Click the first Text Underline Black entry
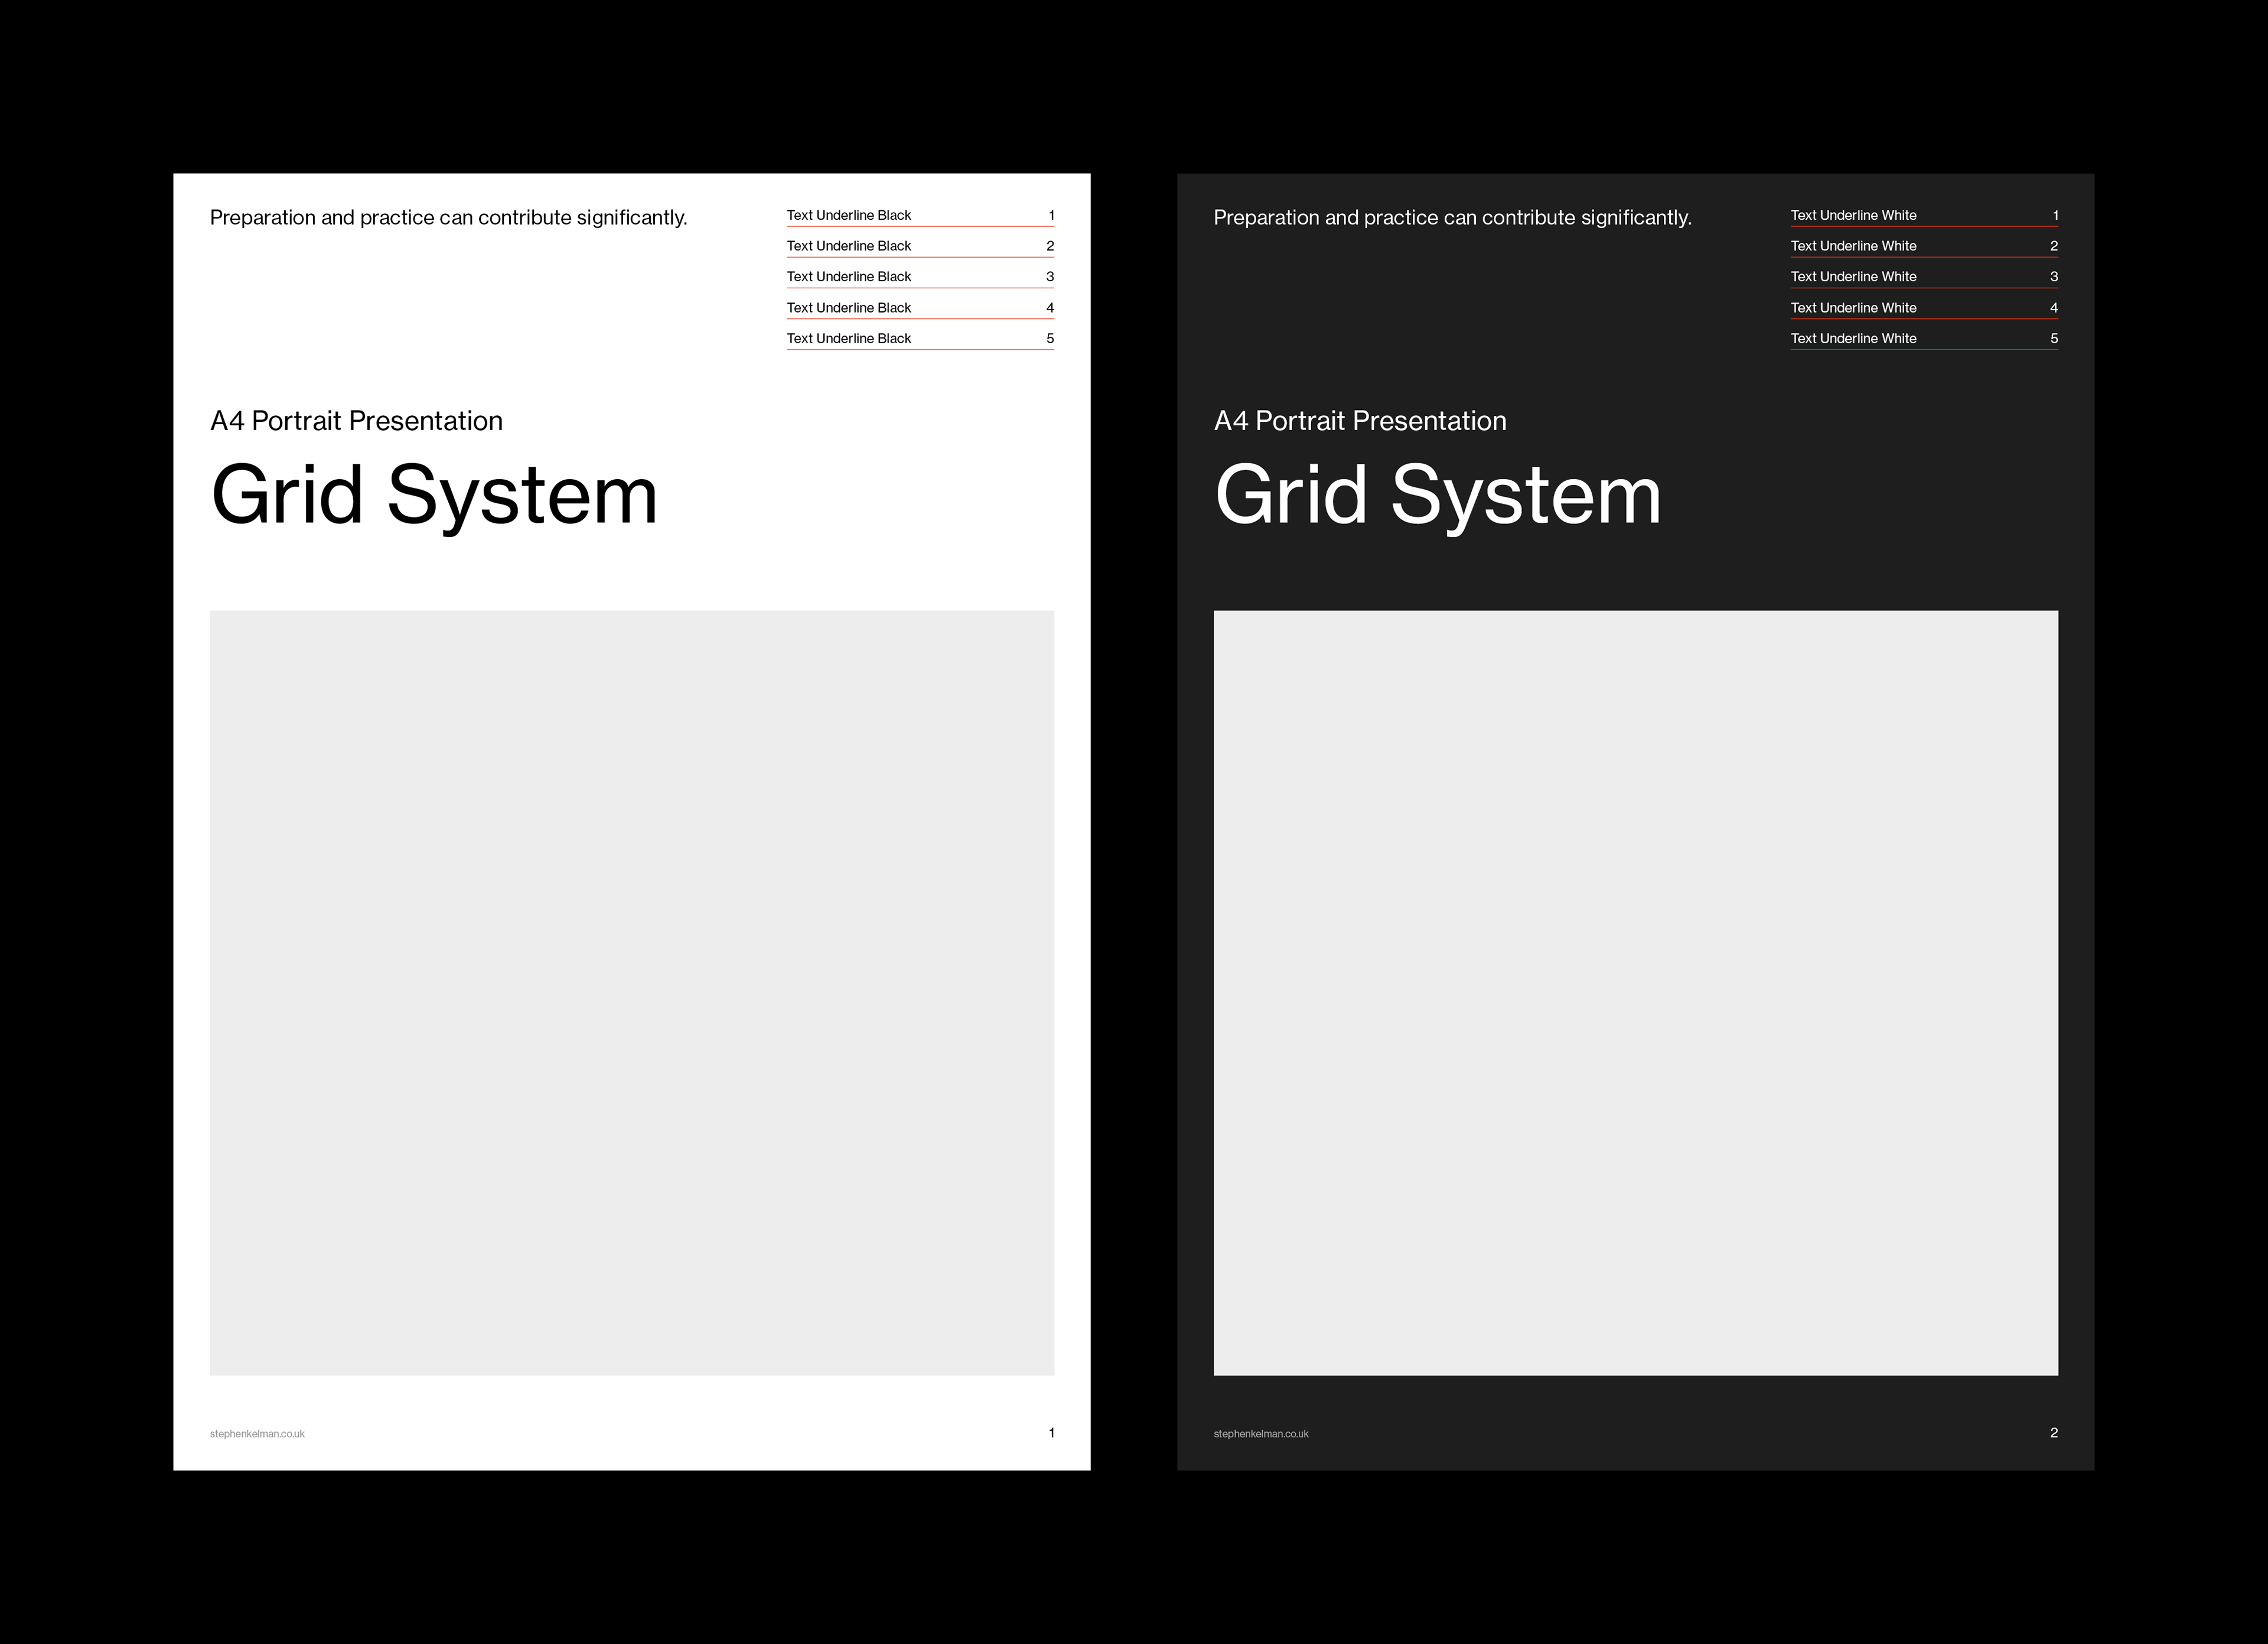Viewport: 2268px width, 1644px height. click(x=848, y=215)
